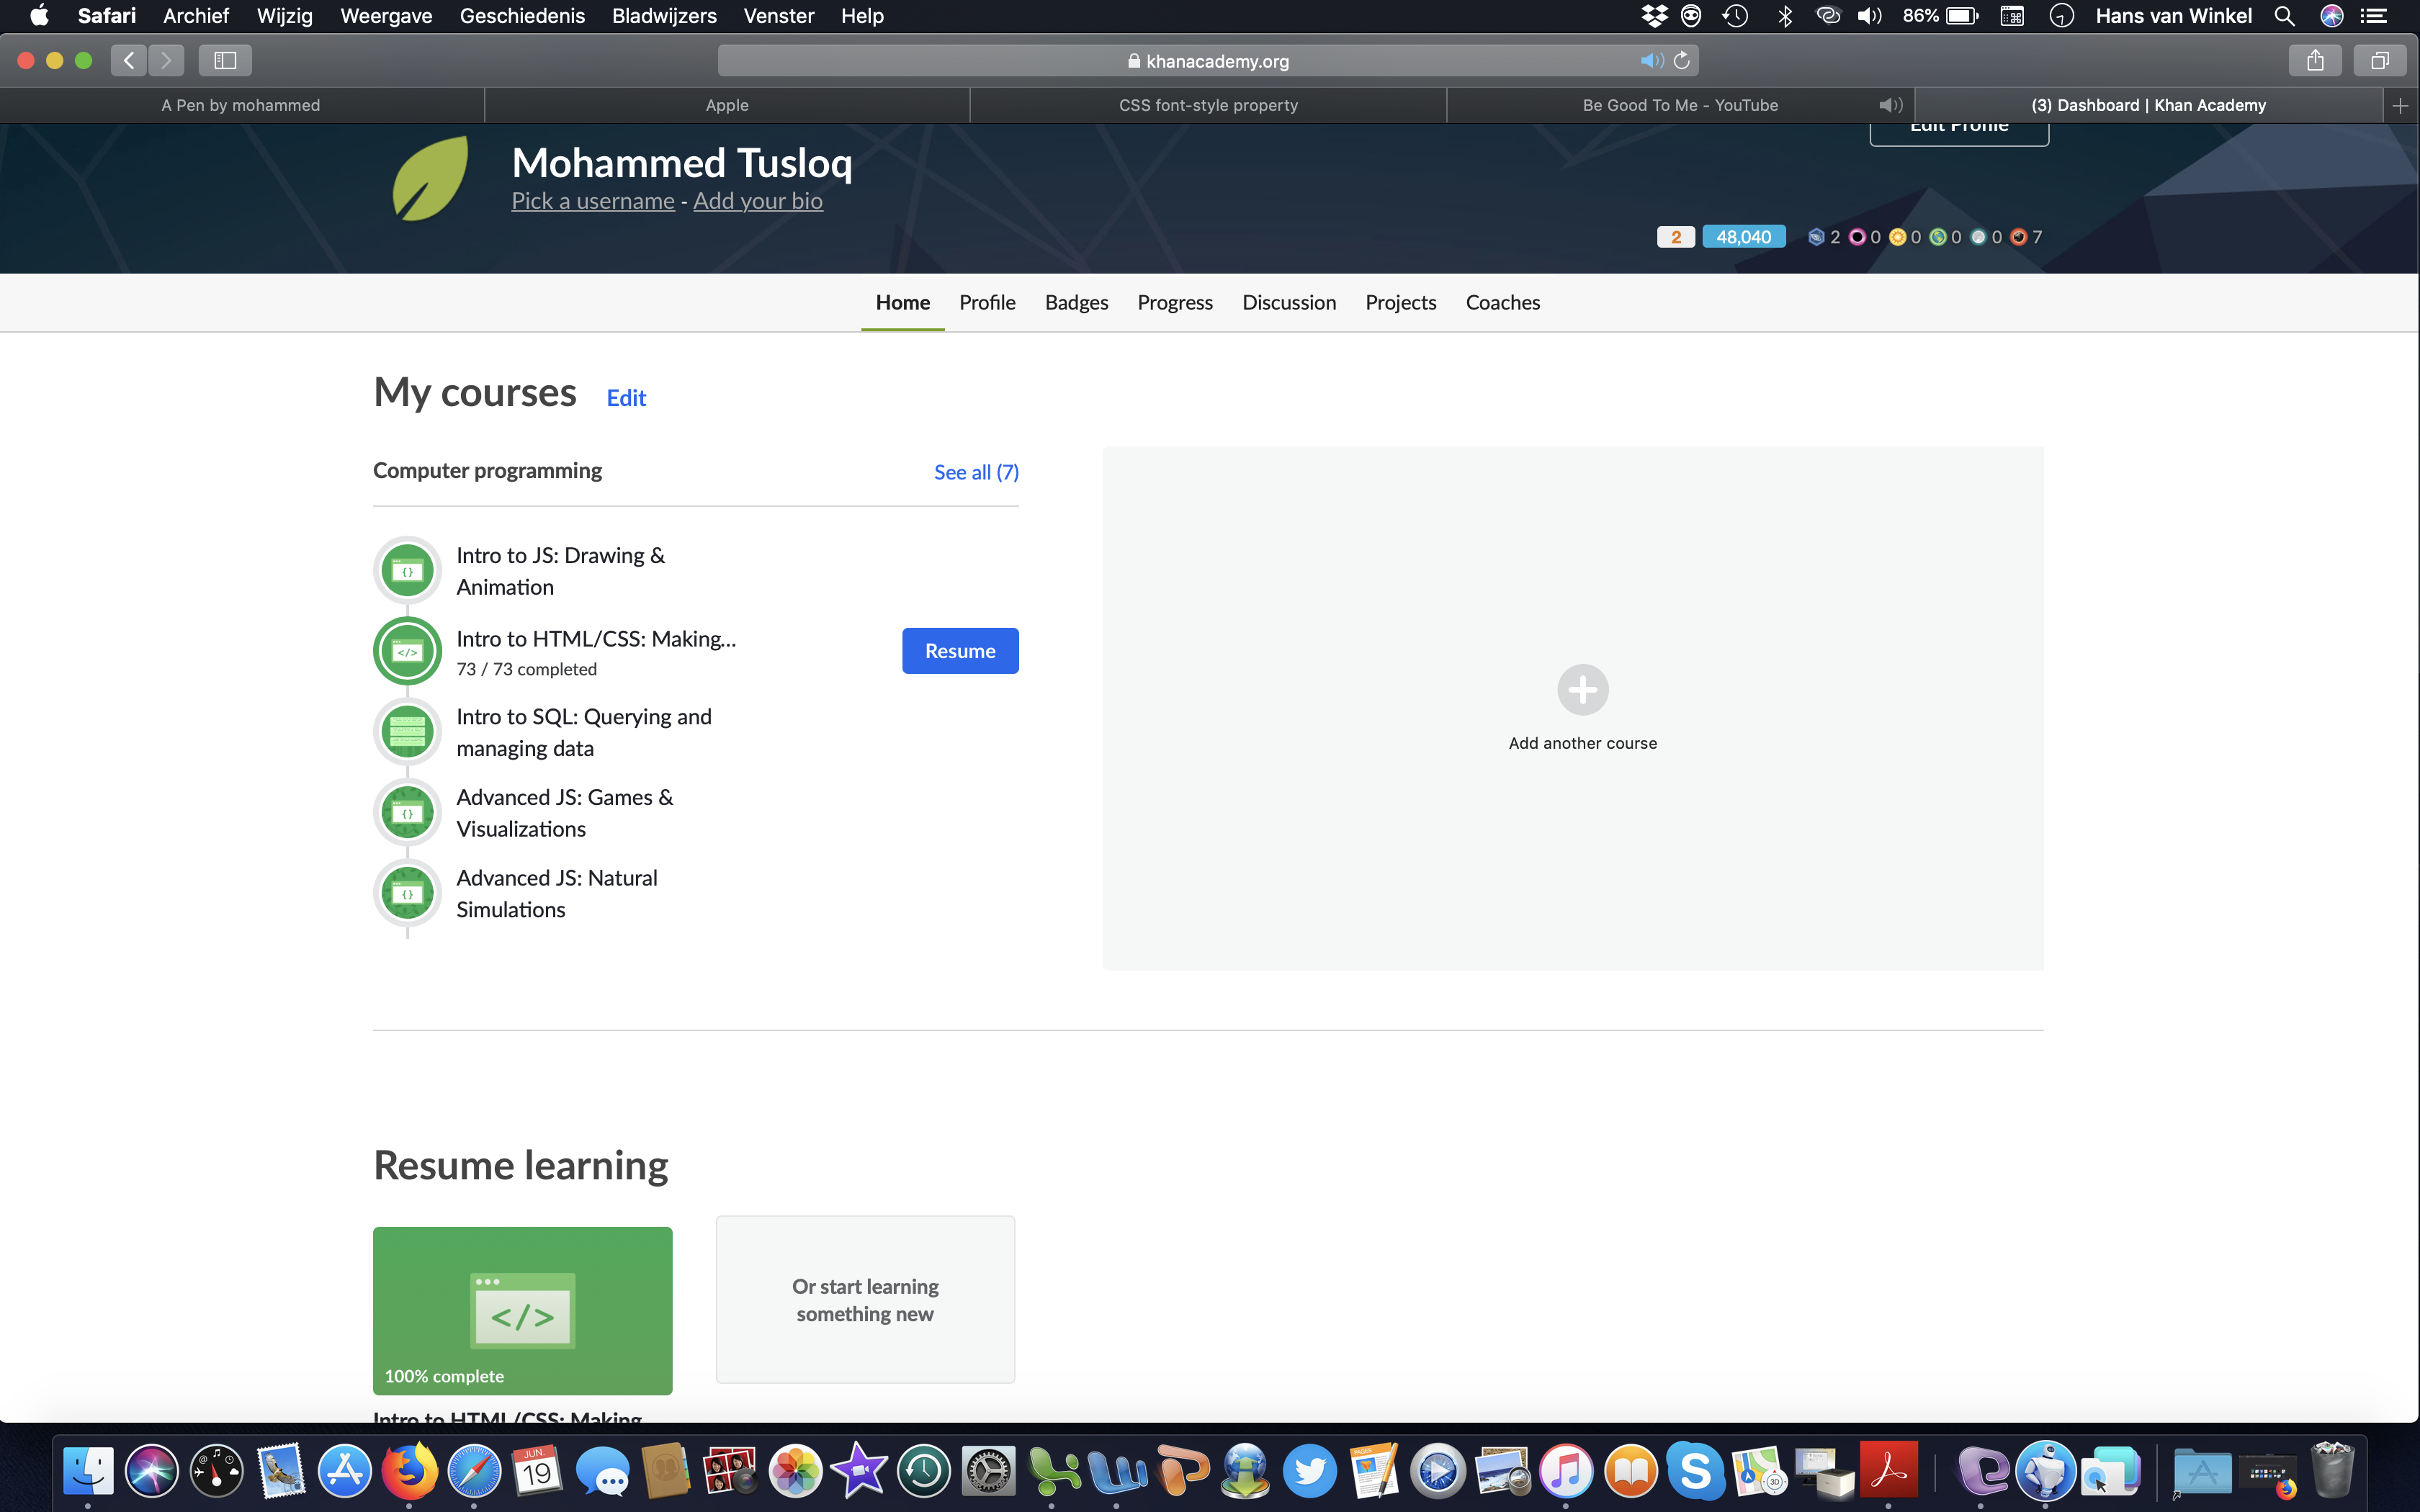Click the Intro to HTML/CSS course icon
This screenshot has height=1512, width=2420.
tap(407, 651)
